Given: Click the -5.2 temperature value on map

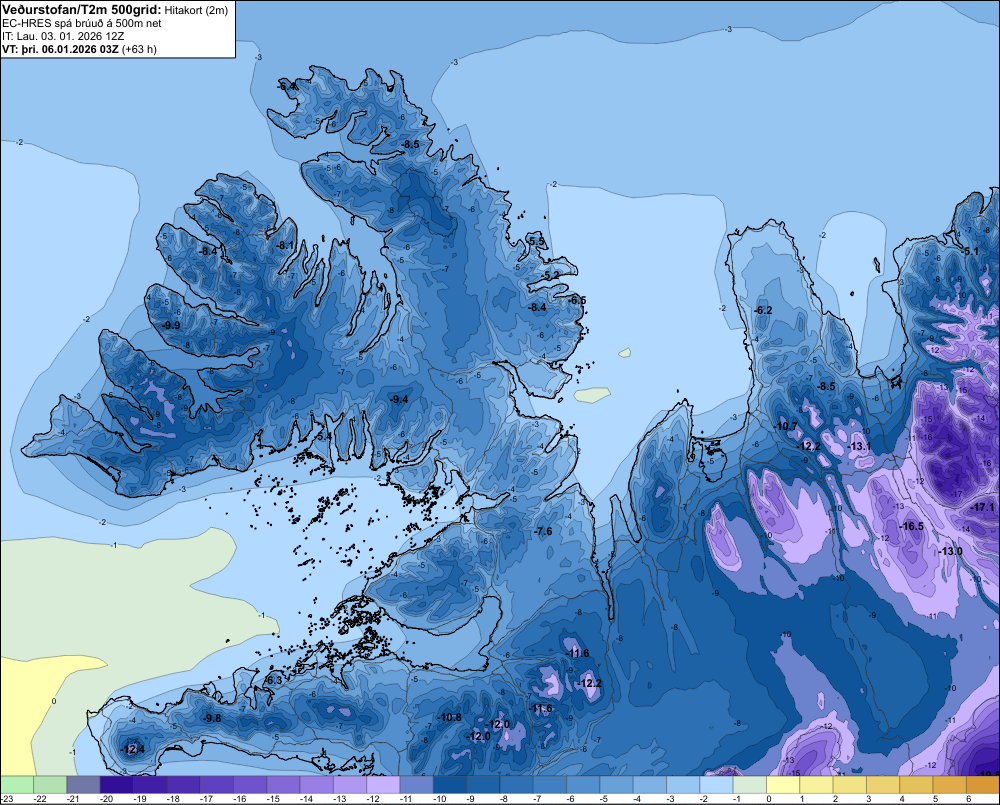Looking at the screenshot, I should (x=550, y=275).
